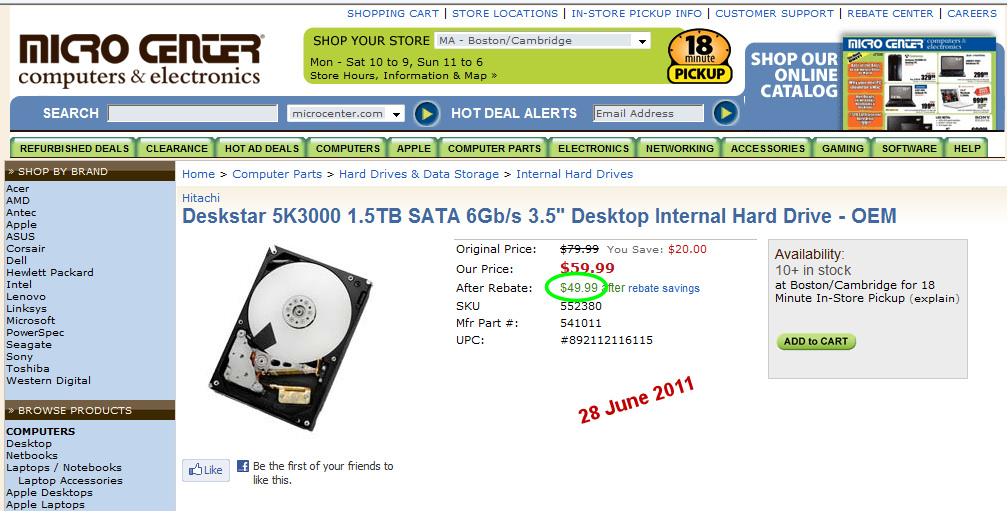This screenshot has width=1007, height=511.
Task: Select the Refurbished Deals tab
Action: click(74, 148)
